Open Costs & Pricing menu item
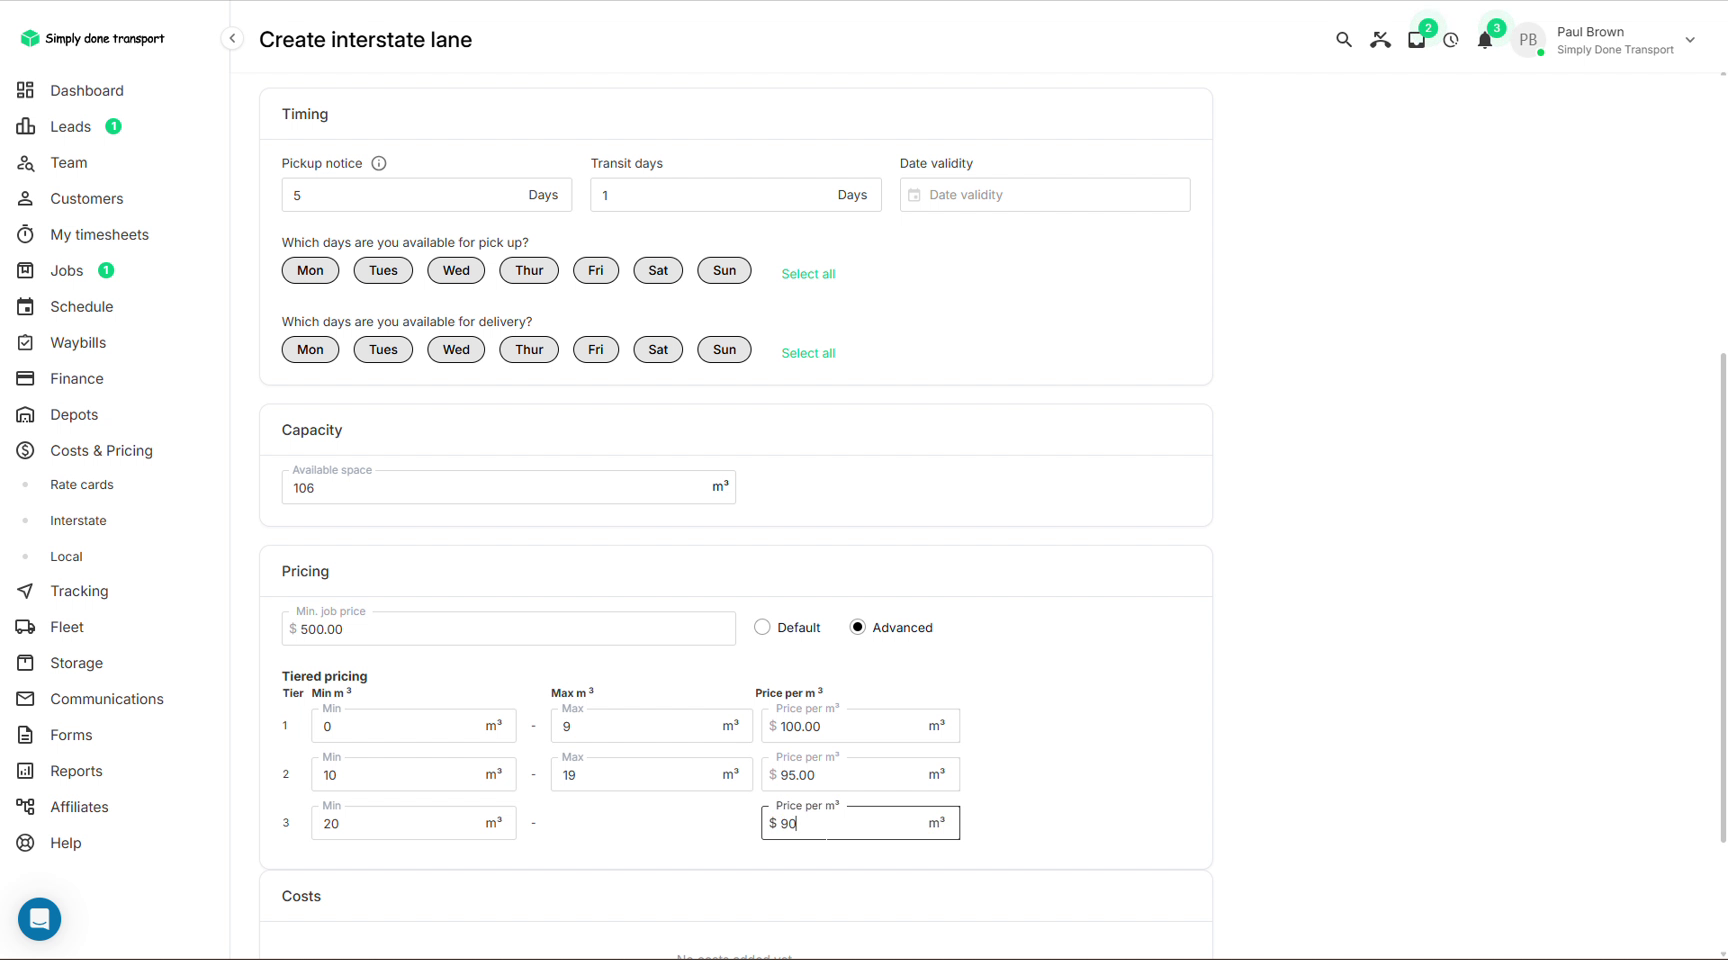1728x960 pixels. [x=101, y=451]
